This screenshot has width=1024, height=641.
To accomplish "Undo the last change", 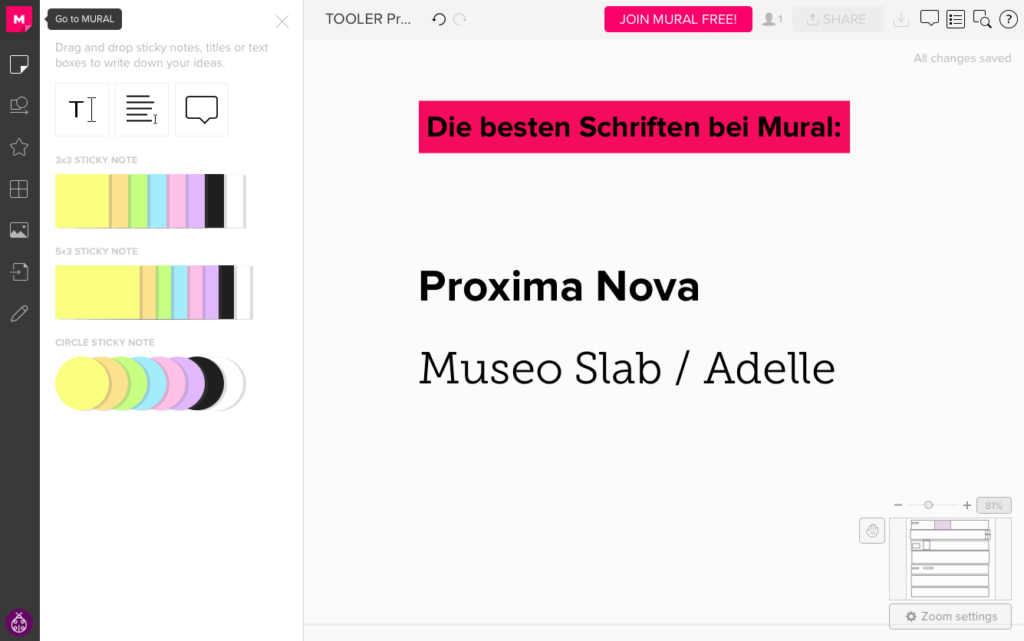I will click(439, 19).
